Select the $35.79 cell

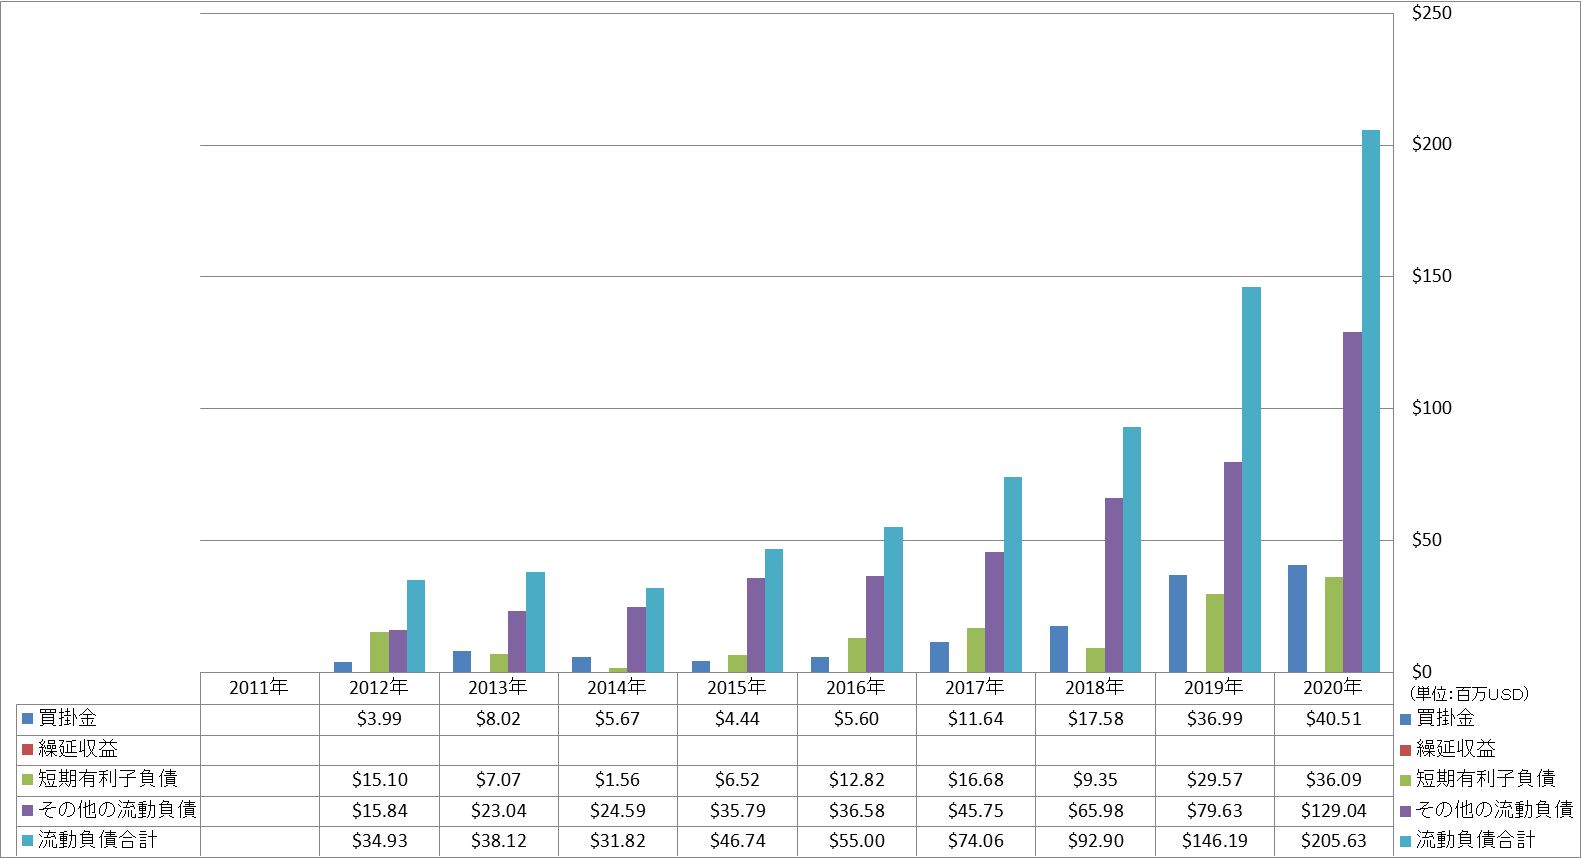737,810
